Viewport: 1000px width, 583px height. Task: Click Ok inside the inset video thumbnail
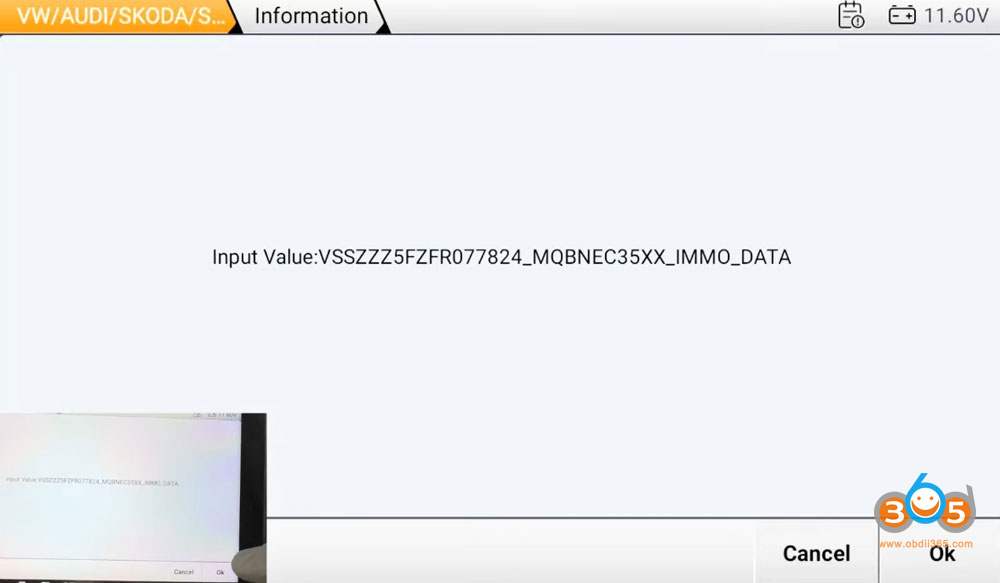[220, 573]
